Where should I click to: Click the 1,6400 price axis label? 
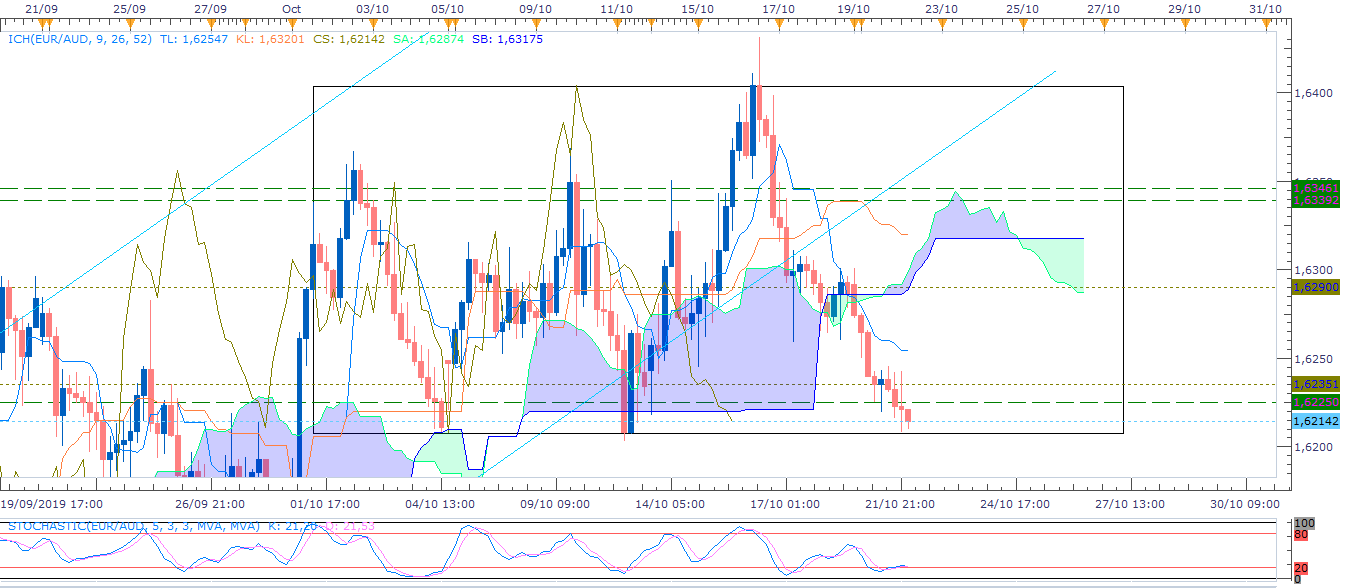(1314, 93)
